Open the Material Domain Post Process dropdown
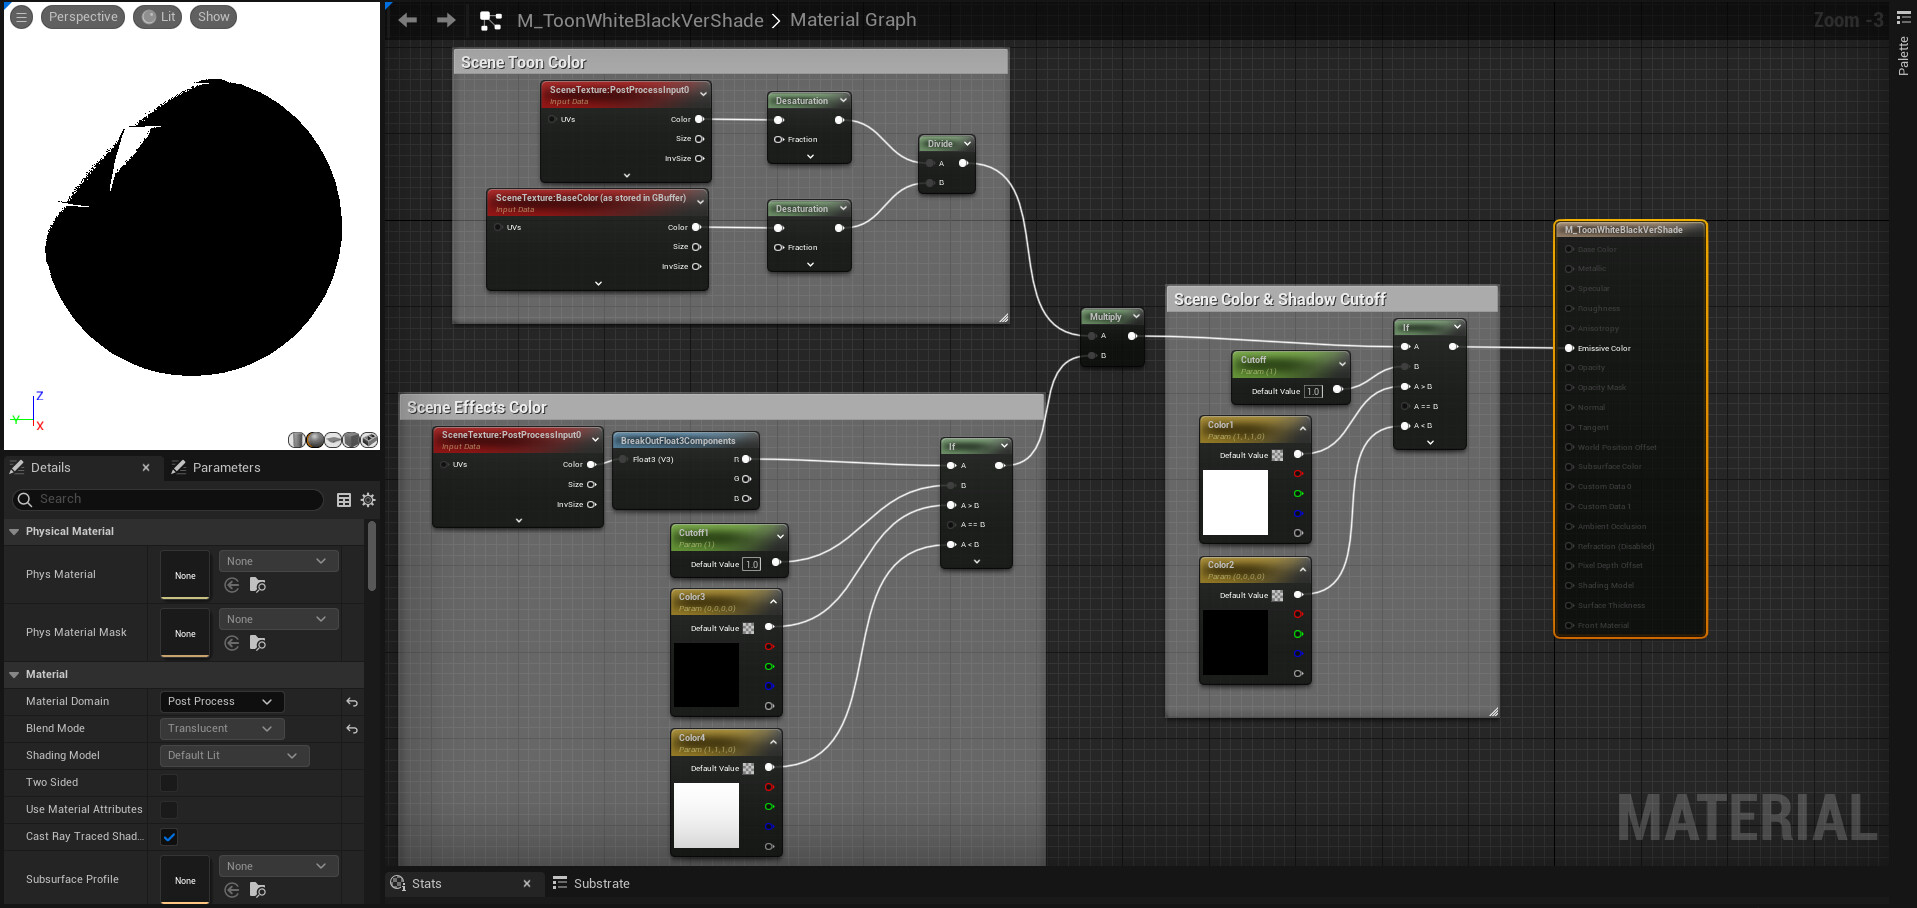This screenshot has width=1917, height=908. [220, 701]
